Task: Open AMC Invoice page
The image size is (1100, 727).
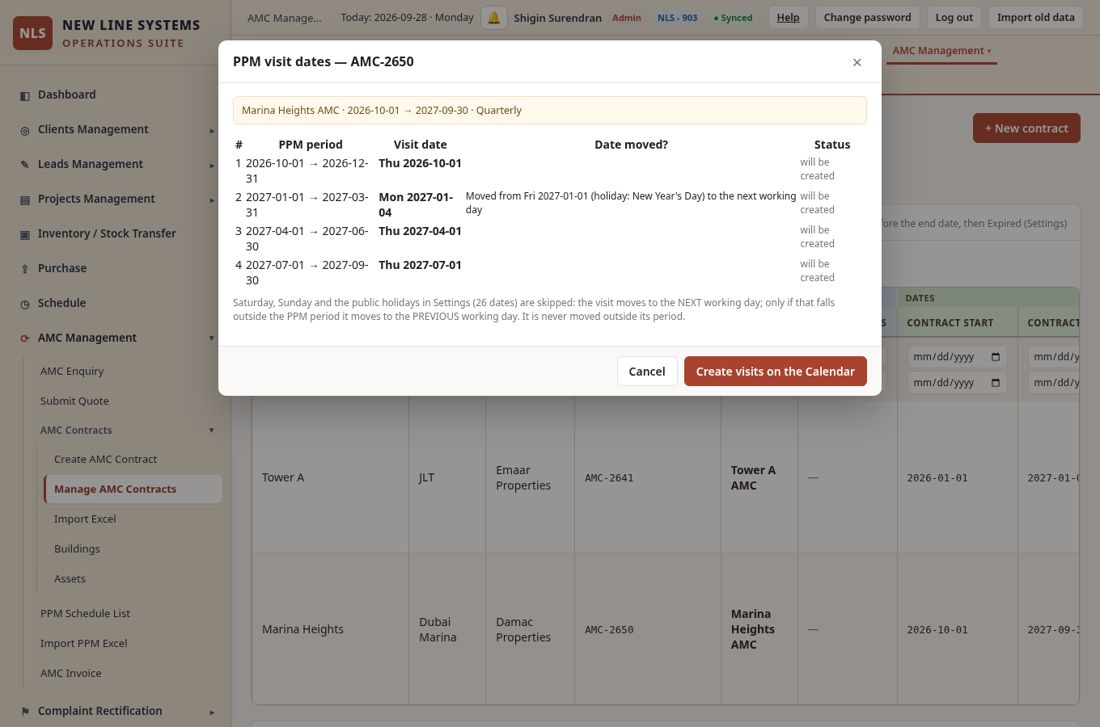Action: pos(70,674)
